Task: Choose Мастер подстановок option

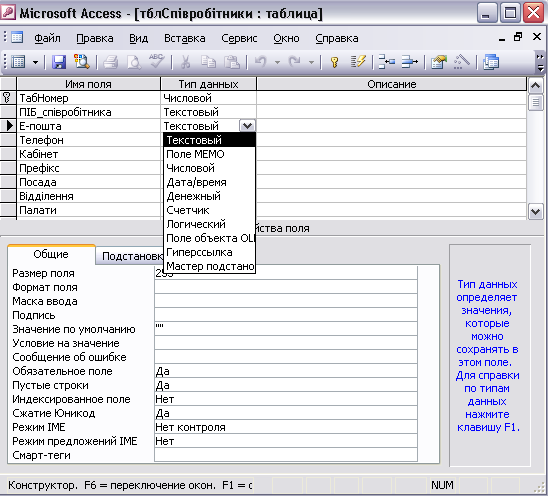Action: tap(209, 266)
